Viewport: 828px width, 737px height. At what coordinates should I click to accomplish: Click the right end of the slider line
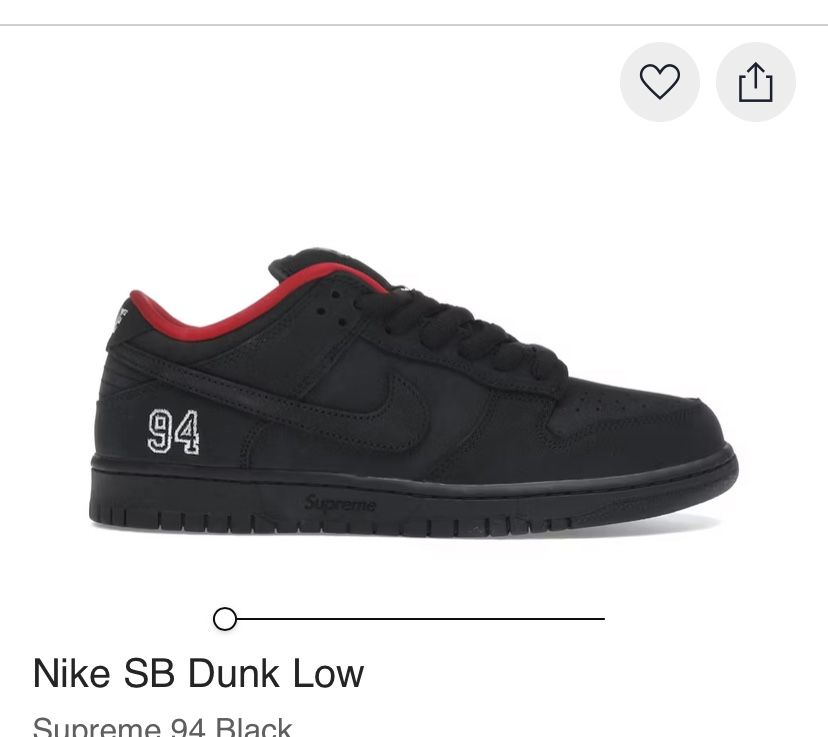(x=602, y=619)
